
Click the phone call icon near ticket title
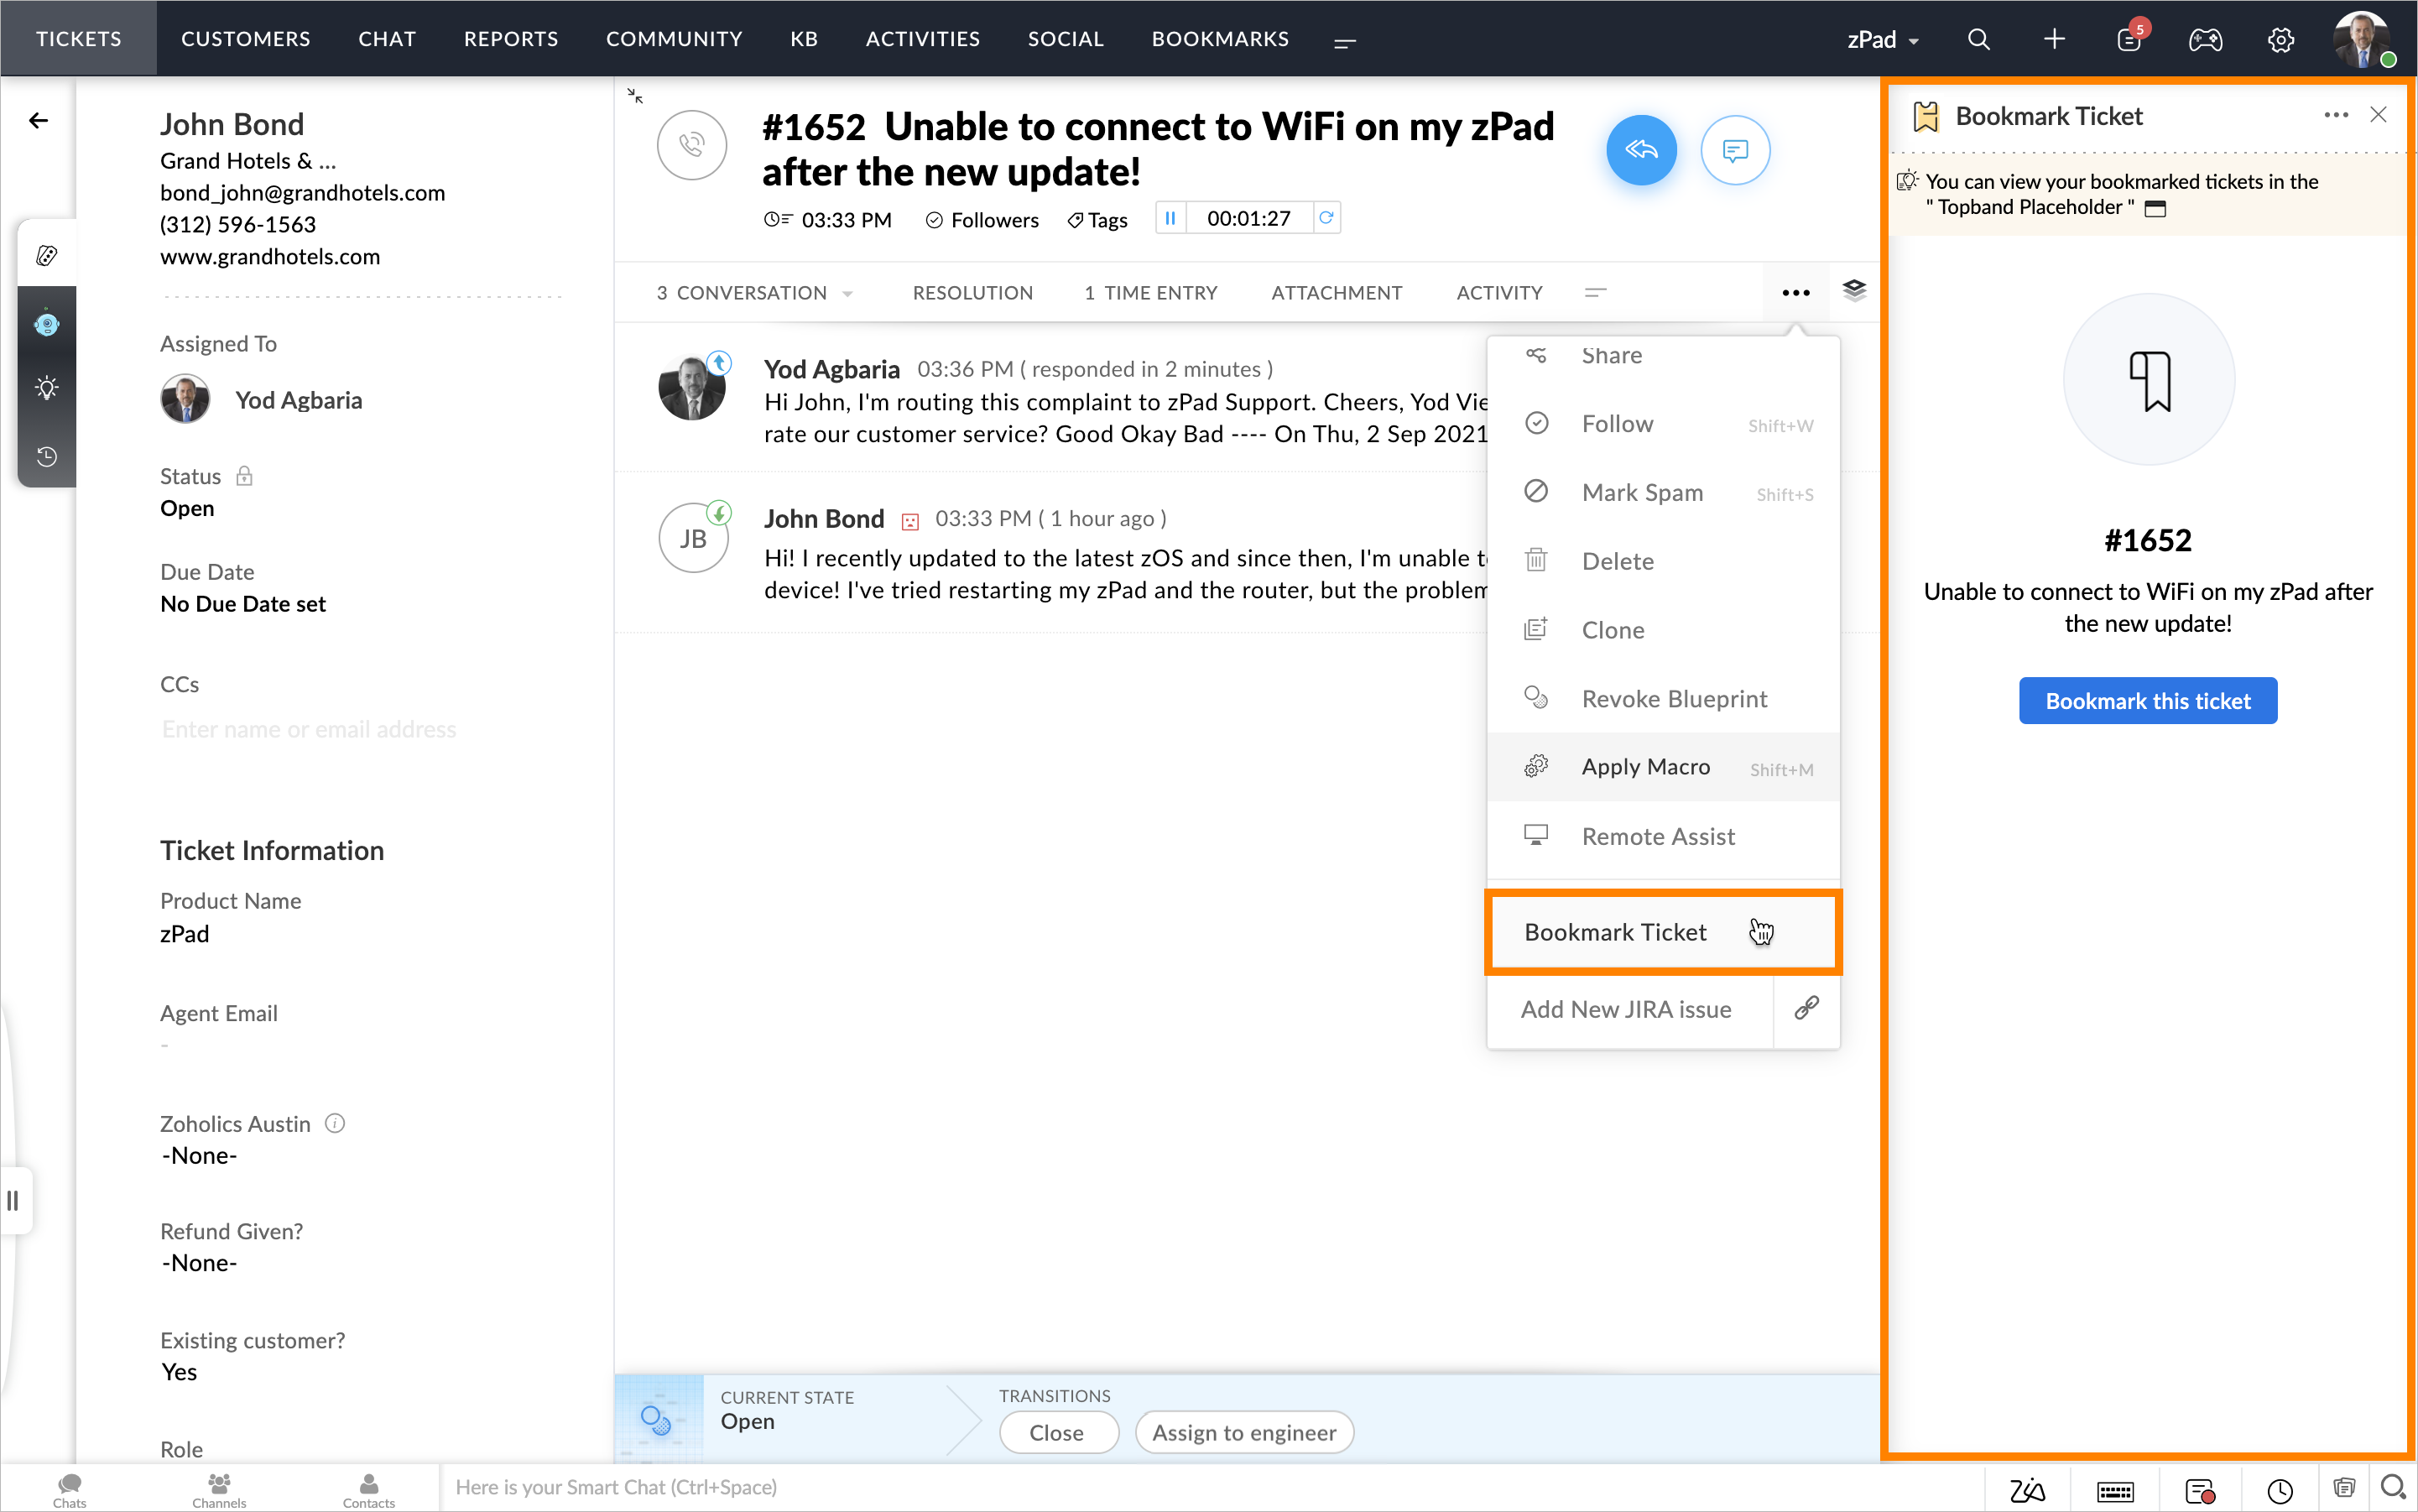click(x=691, y=146)
